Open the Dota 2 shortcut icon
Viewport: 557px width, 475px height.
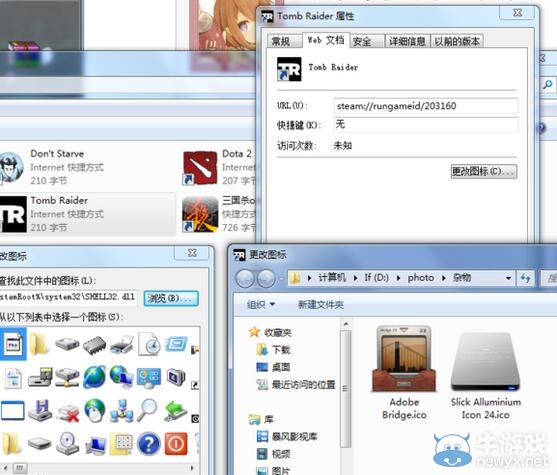(200, 168)
